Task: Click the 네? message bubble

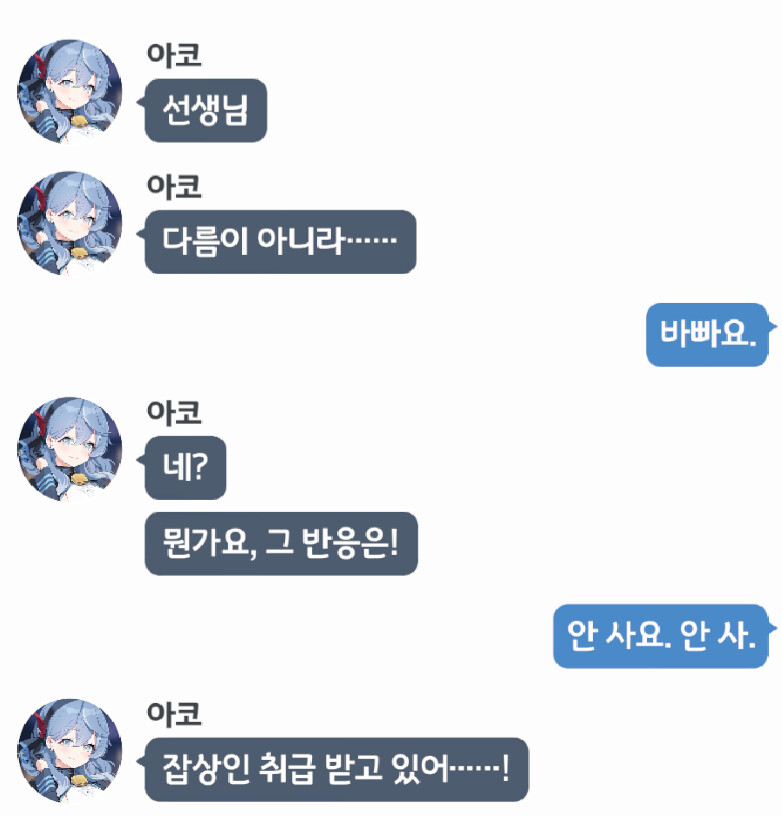Action: point(185,468)
